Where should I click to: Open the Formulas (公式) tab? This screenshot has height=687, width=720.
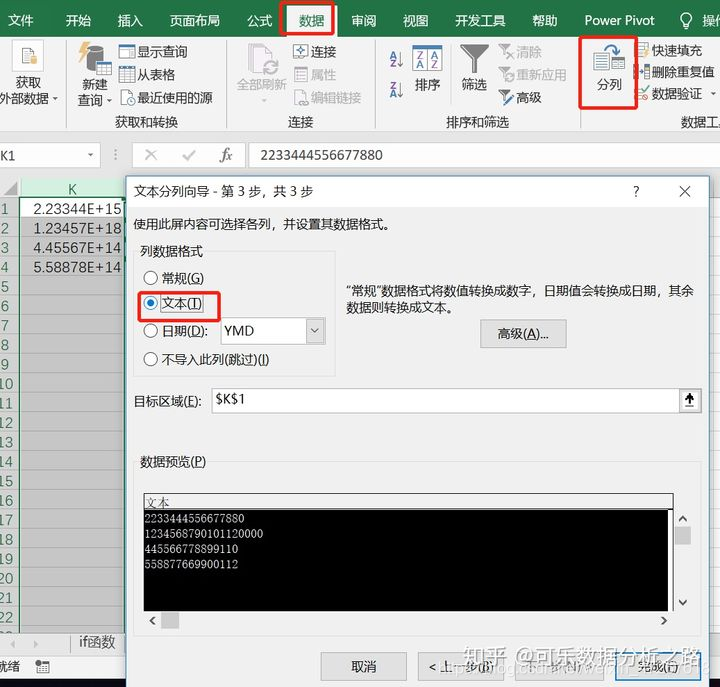pyautogui.click(x=259, y=20)
